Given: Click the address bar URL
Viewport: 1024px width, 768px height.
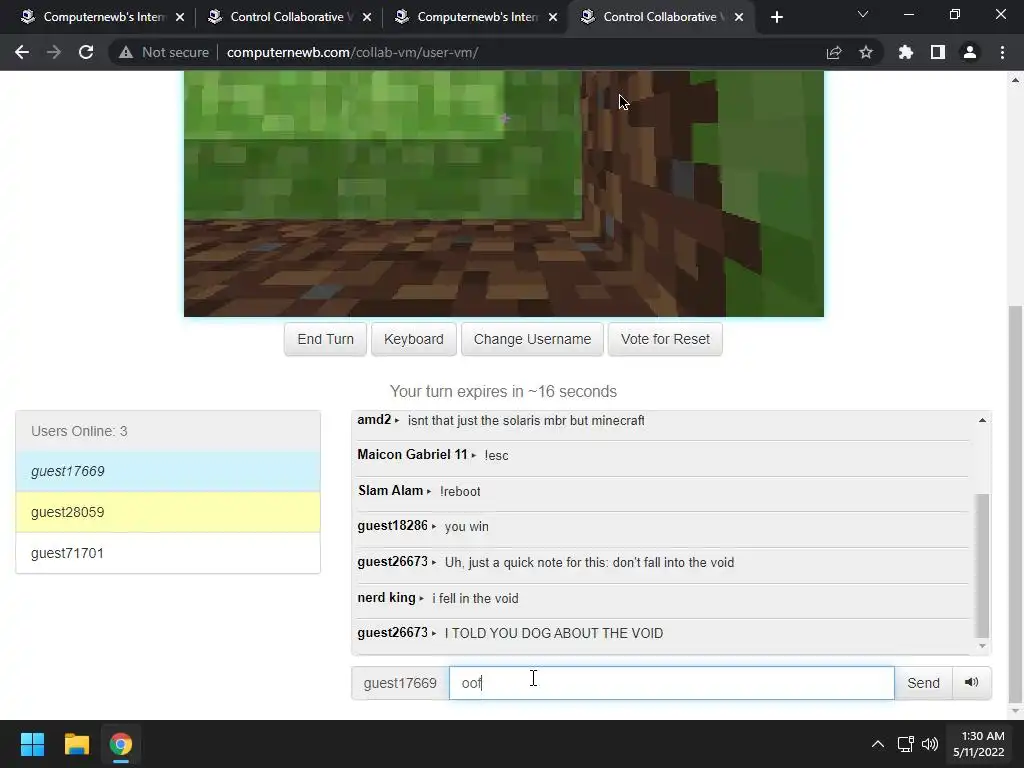Looking at the screenshot, I should (x=353, y=52).
